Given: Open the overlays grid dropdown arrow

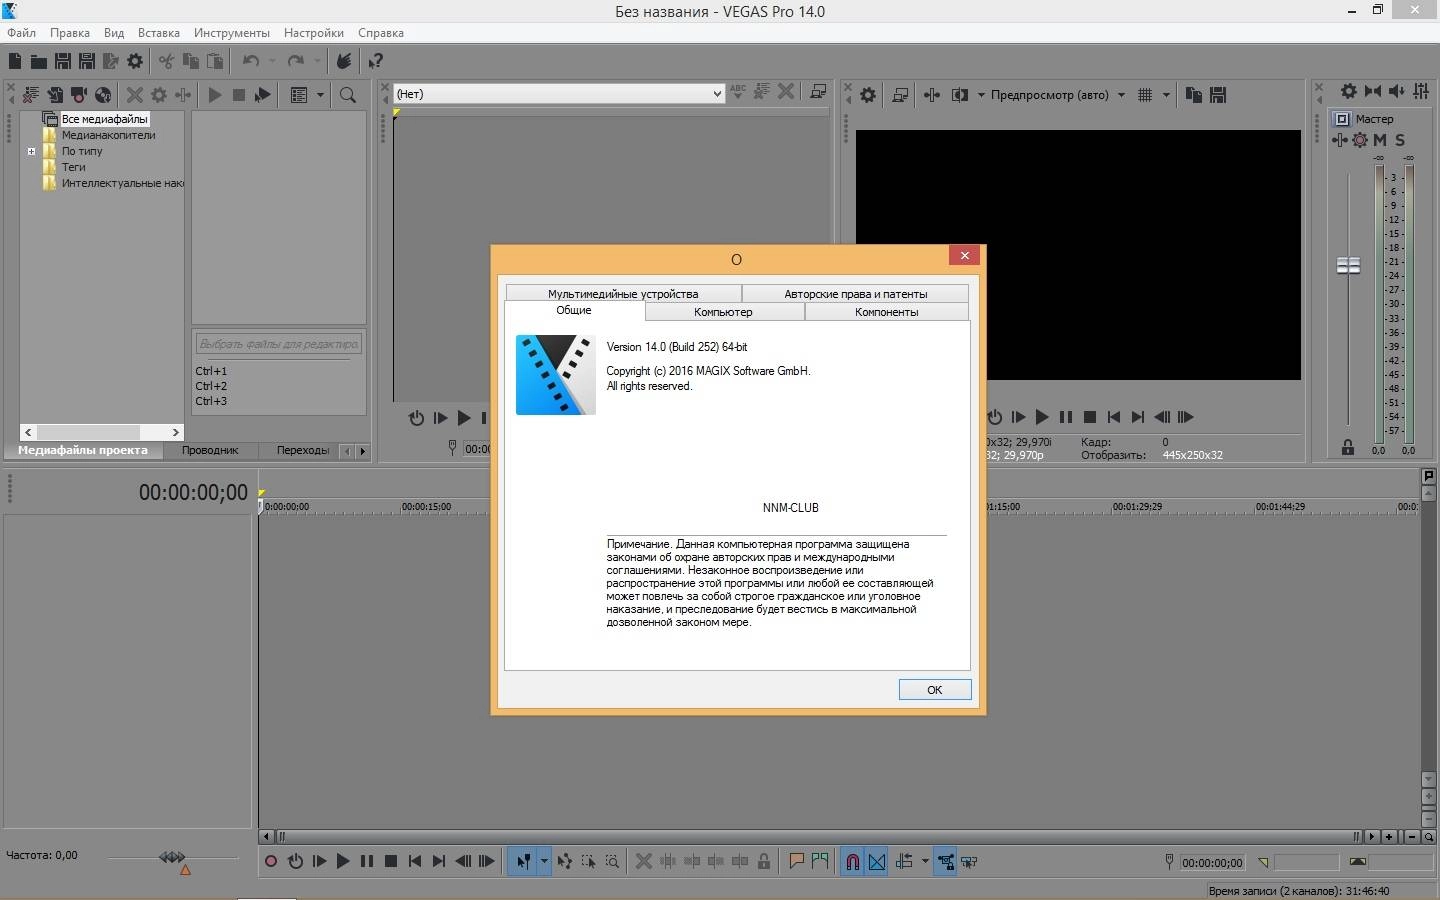Looking at the screenshot, I should pos(1166,95).
